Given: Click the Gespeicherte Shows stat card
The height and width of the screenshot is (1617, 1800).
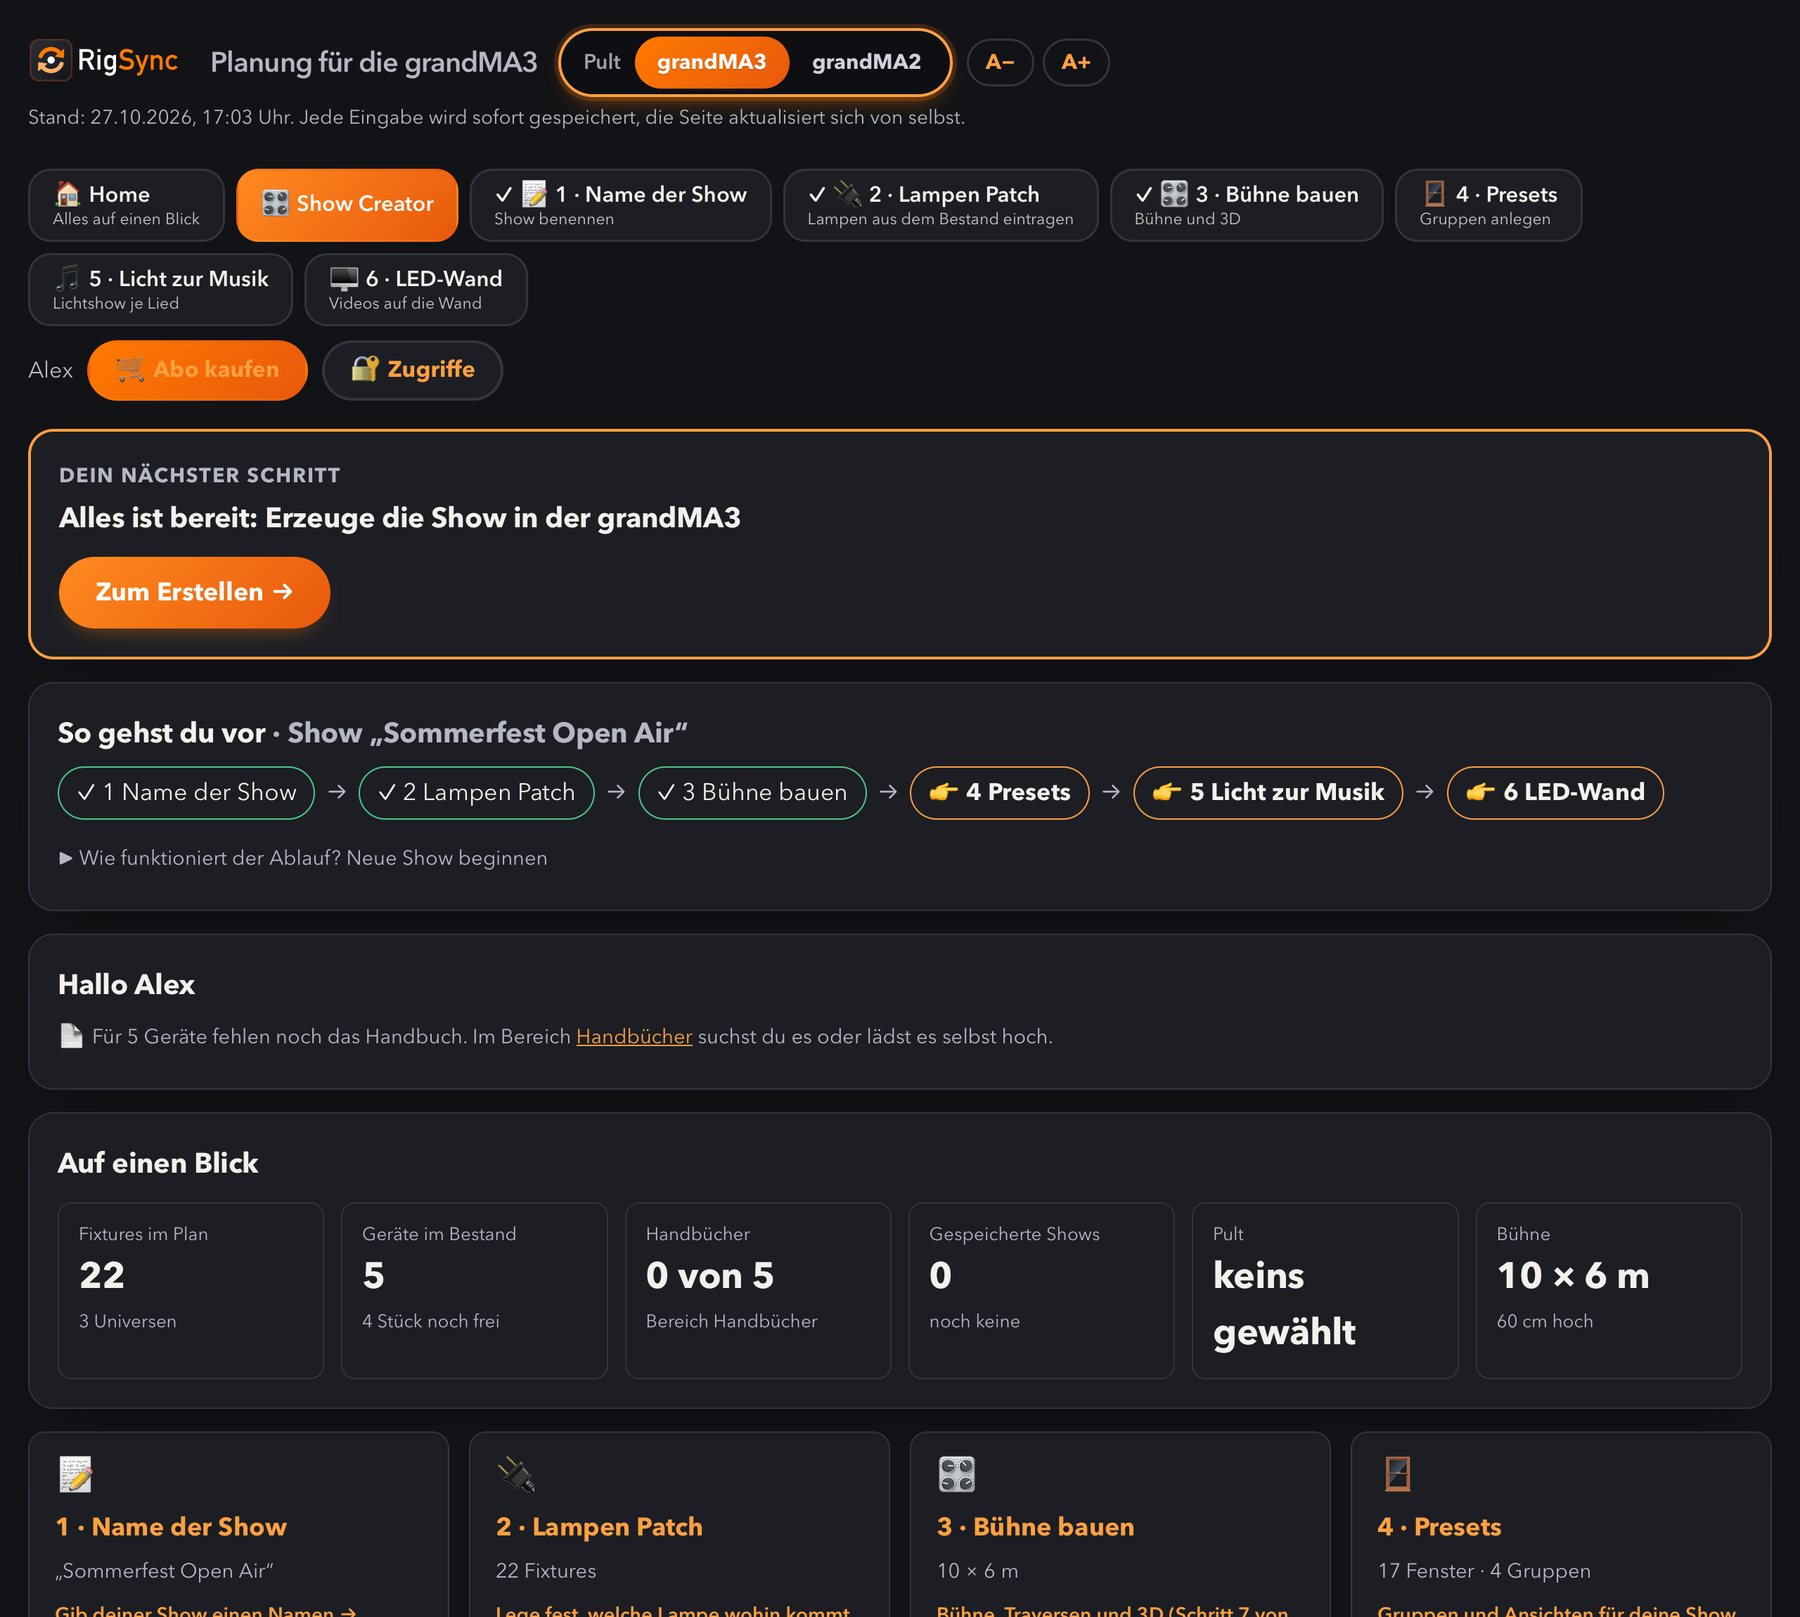Looking at the screenshot, I should 1041,1291.
